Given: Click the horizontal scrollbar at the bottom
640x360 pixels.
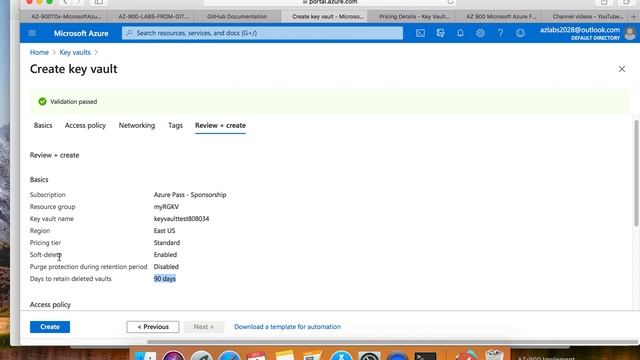Looking at the screenshot, I should 392,342.
